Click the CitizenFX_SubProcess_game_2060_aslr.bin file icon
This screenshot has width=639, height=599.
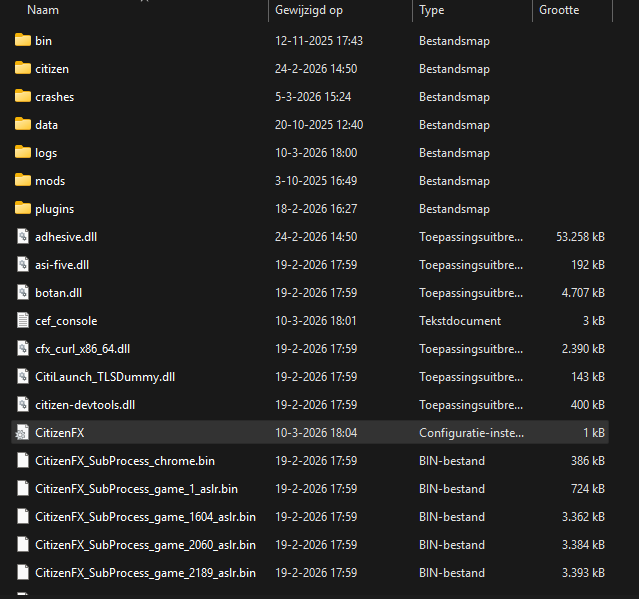click(x=23, y=545)
